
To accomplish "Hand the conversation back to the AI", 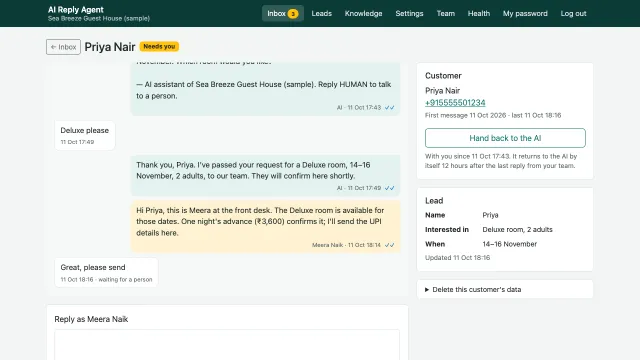I will [x=505, y=138].
